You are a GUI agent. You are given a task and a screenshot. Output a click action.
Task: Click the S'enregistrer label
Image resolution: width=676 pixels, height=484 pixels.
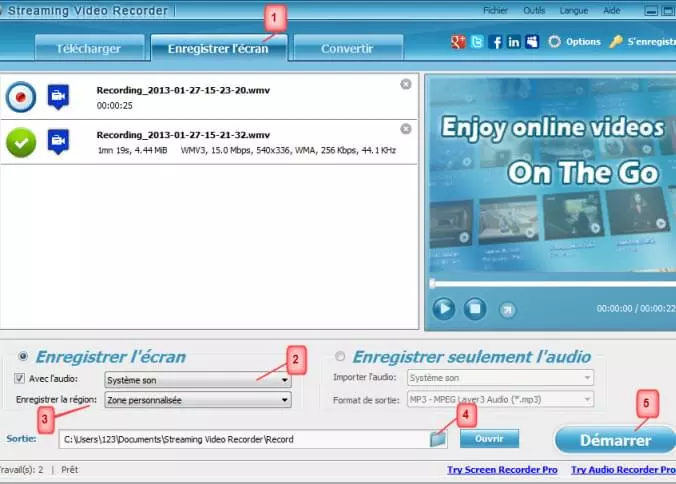651,42
